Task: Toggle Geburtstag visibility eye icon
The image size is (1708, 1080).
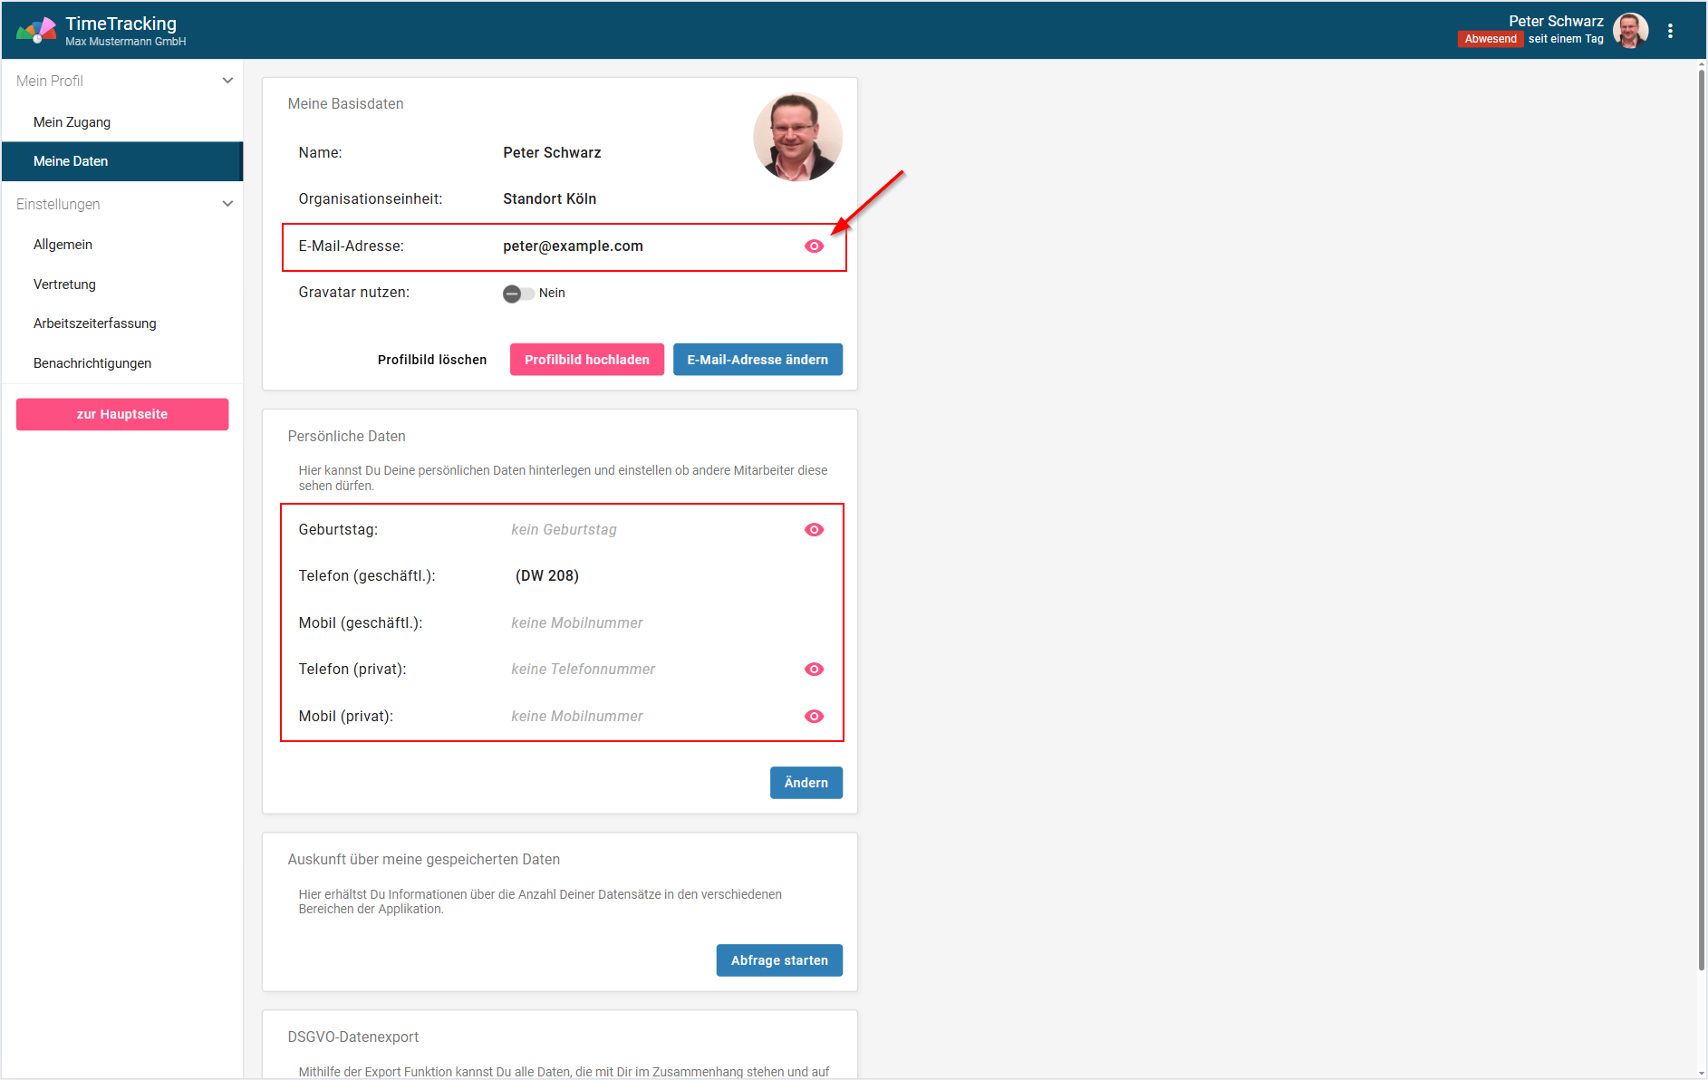Action: (814, 530)
